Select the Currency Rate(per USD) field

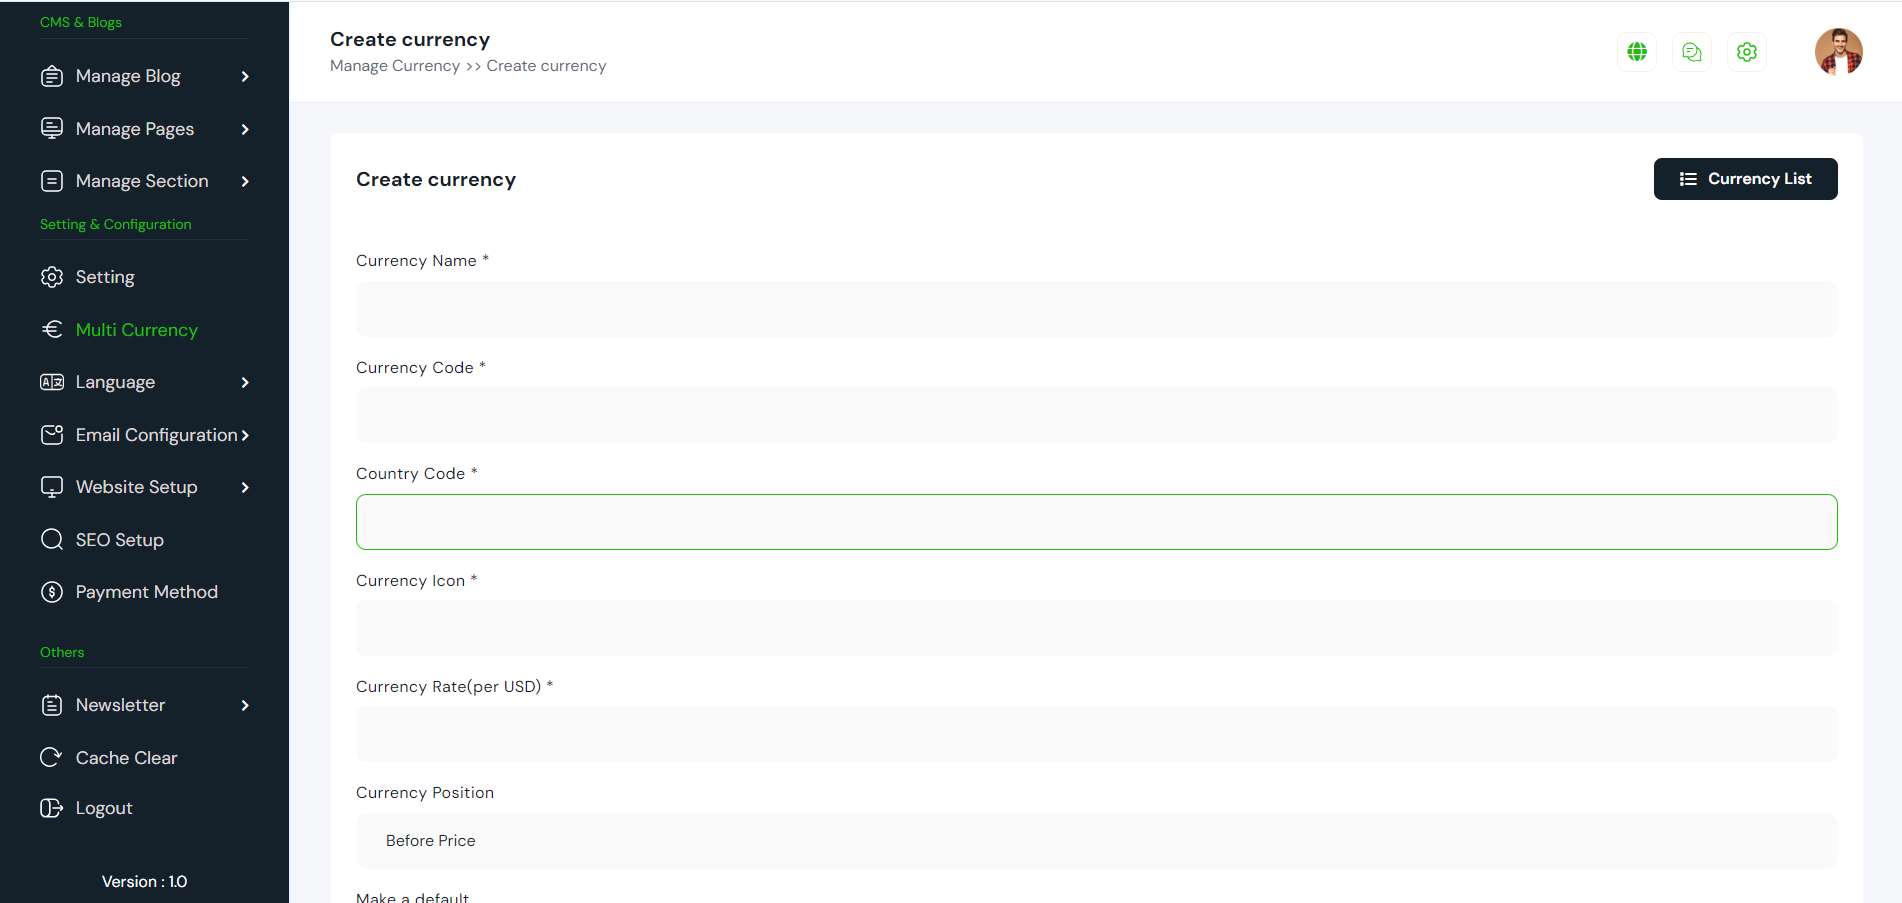tap(1096, 734)
